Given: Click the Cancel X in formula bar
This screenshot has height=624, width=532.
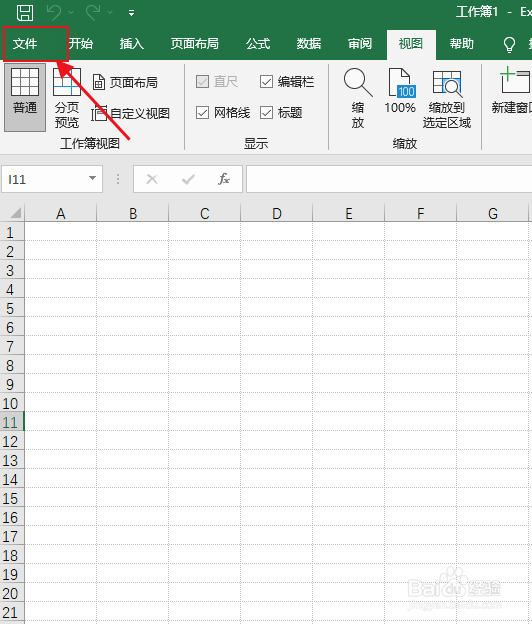Looking at the screenshot, I should (x=152, y=179).
